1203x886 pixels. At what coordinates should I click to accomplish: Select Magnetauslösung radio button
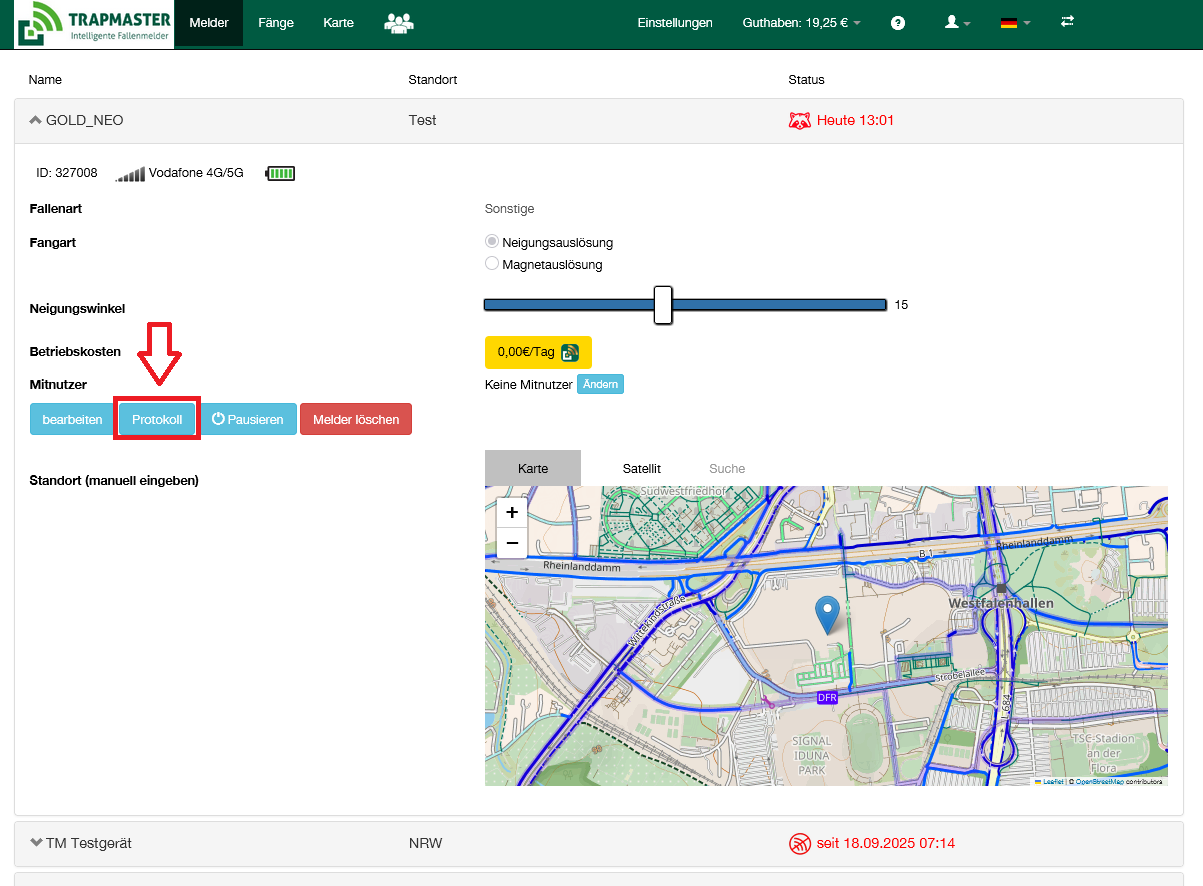491,264
